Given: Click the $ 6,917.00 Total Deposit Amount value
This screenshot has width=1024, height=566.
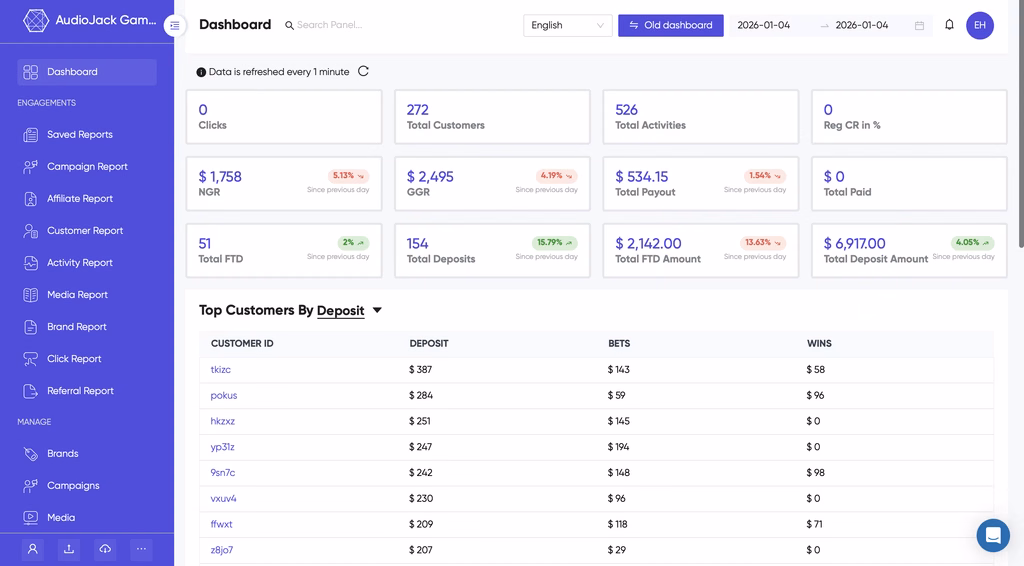Looking at the screenshot, I should (x=854, y=244).
